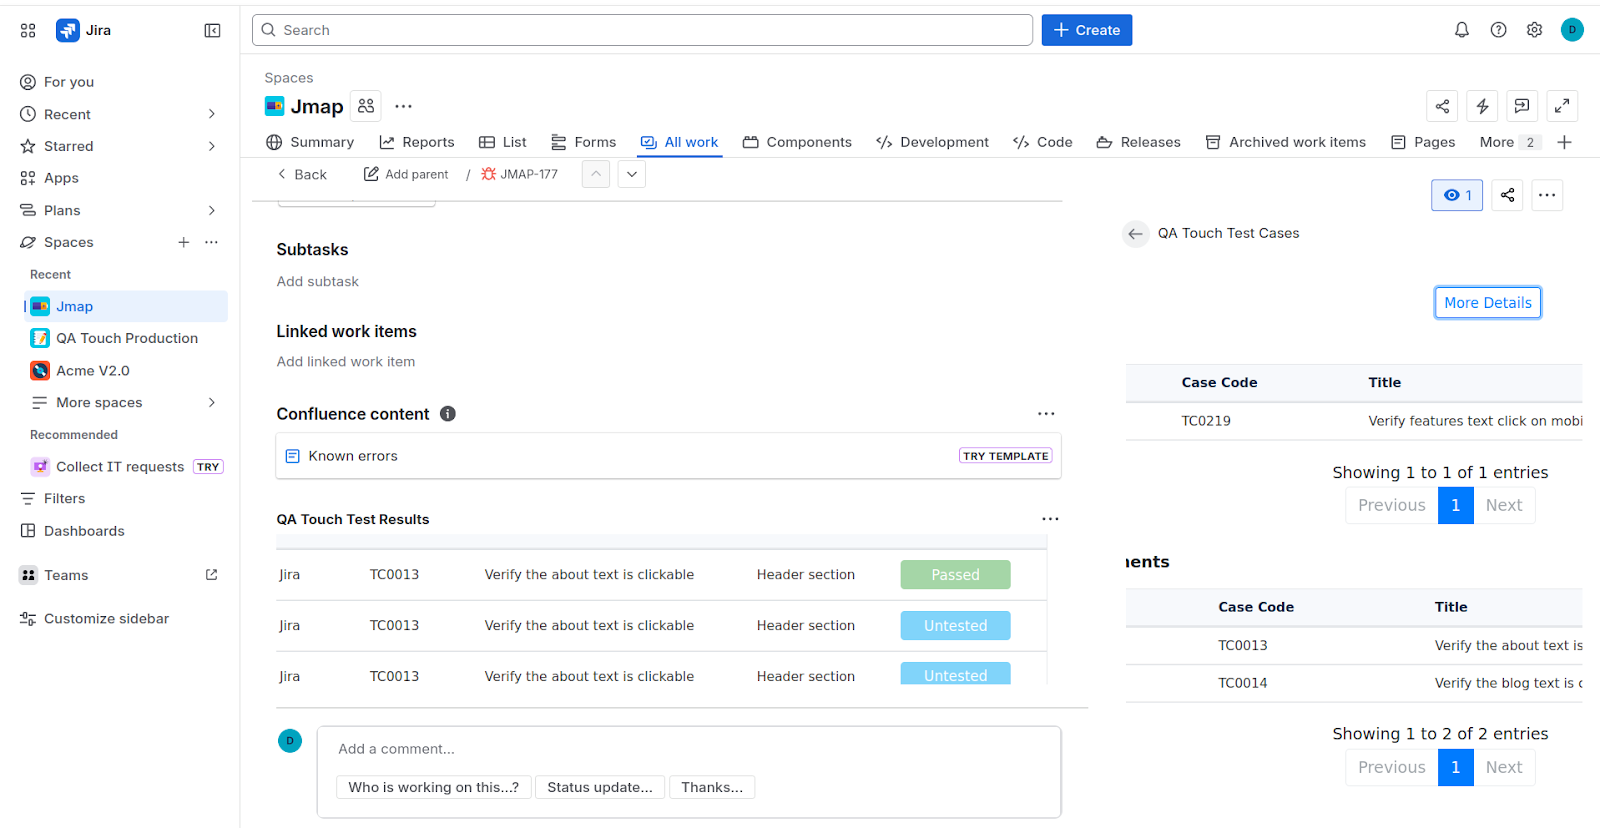This screenshot has height=828, width=1600.
Task: Add a new tab with the plus icon
Action: tap(1565, 142)
